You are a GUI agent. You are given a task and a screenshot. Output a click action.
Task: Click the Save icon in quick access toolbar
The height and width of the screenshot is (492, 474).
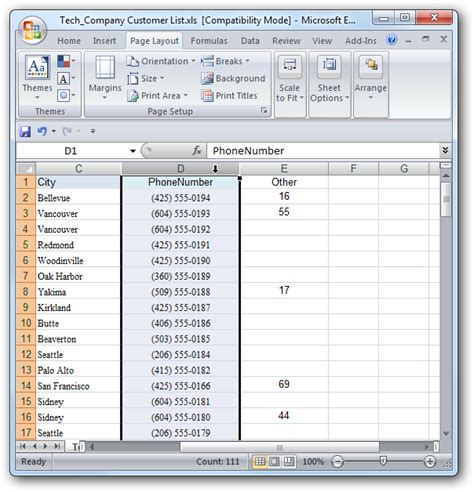(25, 131)
